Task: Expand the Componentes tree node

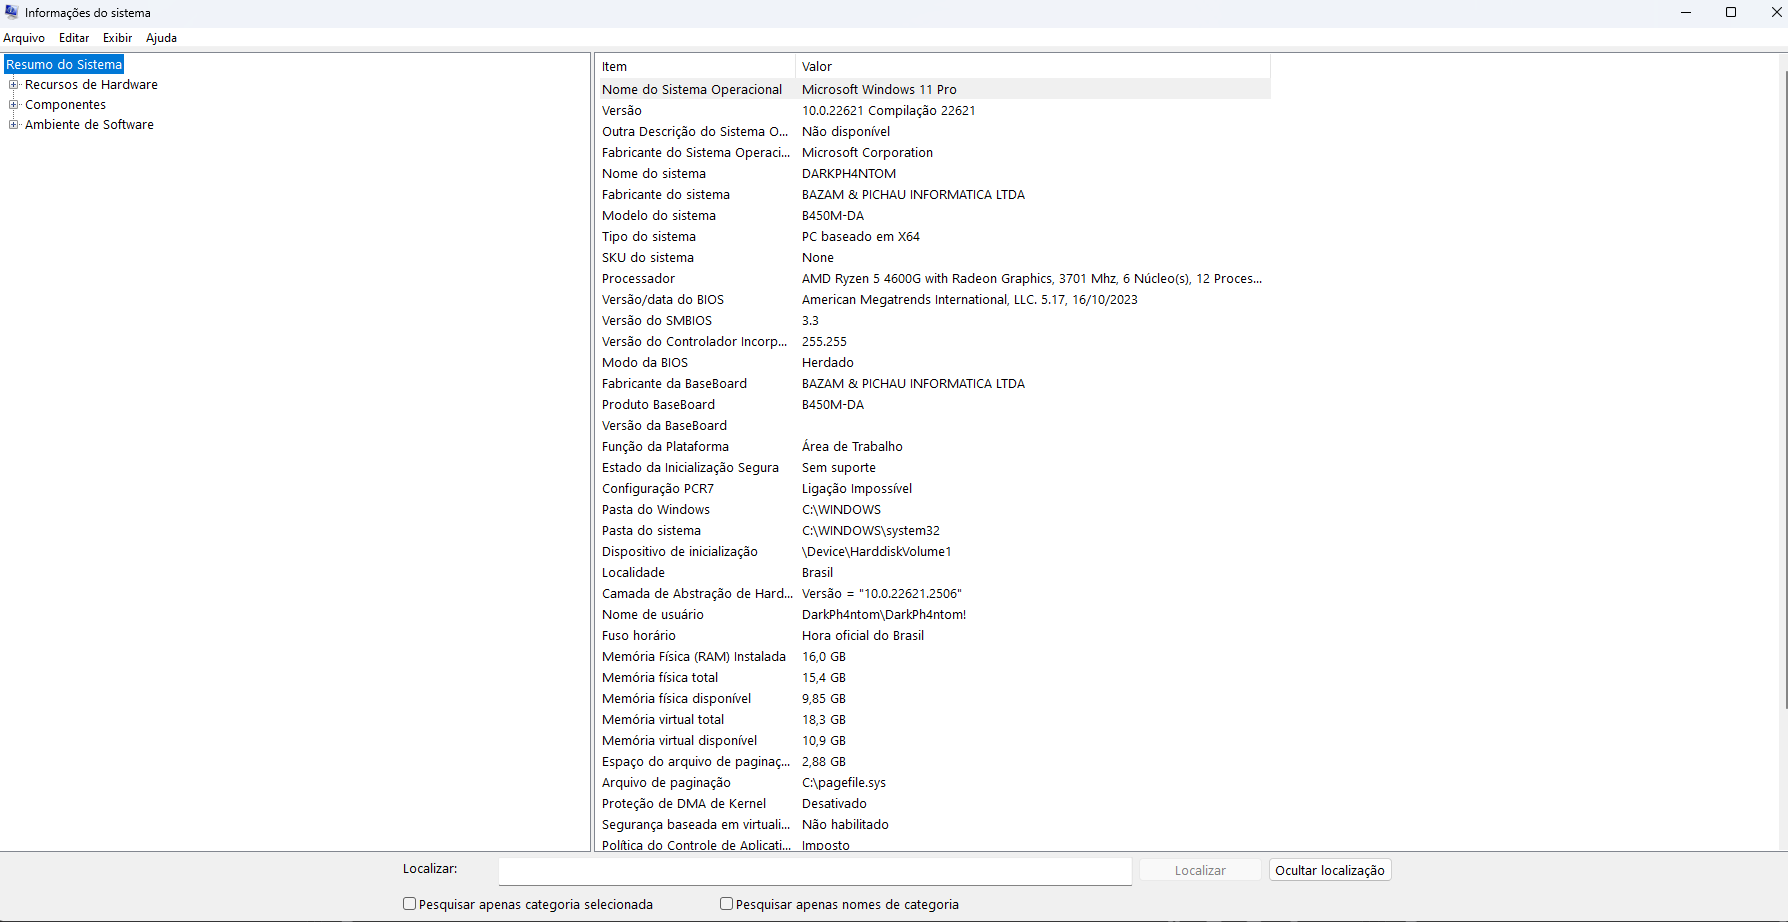Action: [x=14, y=105]
